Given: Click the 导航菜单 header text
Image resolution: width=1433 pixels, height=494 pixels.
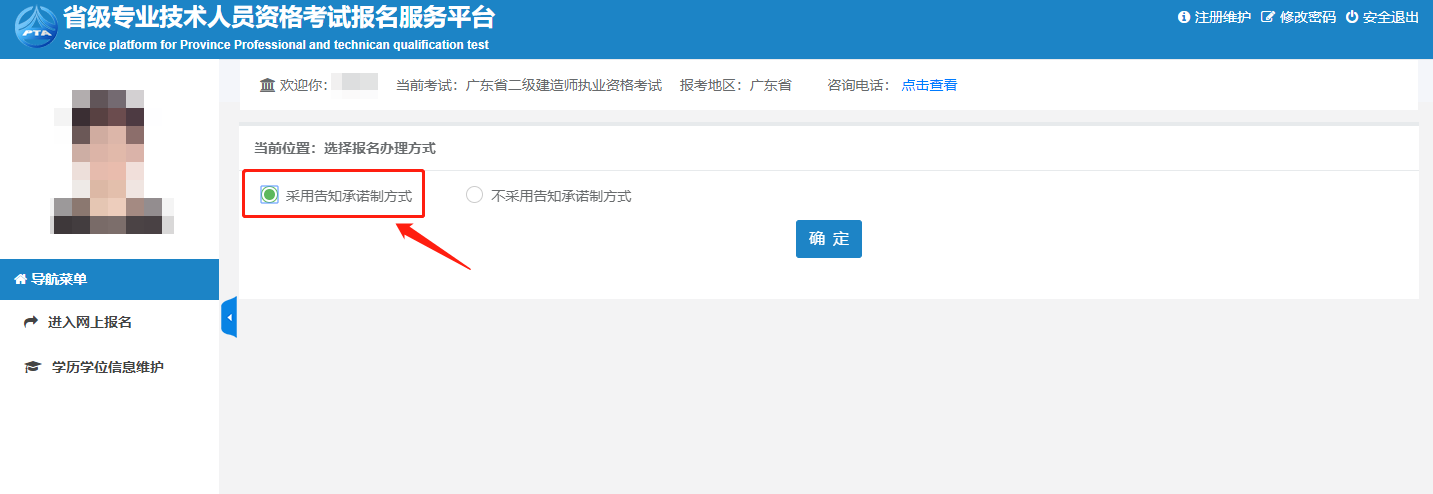Looking at the screenshot, I should point(59,280).
